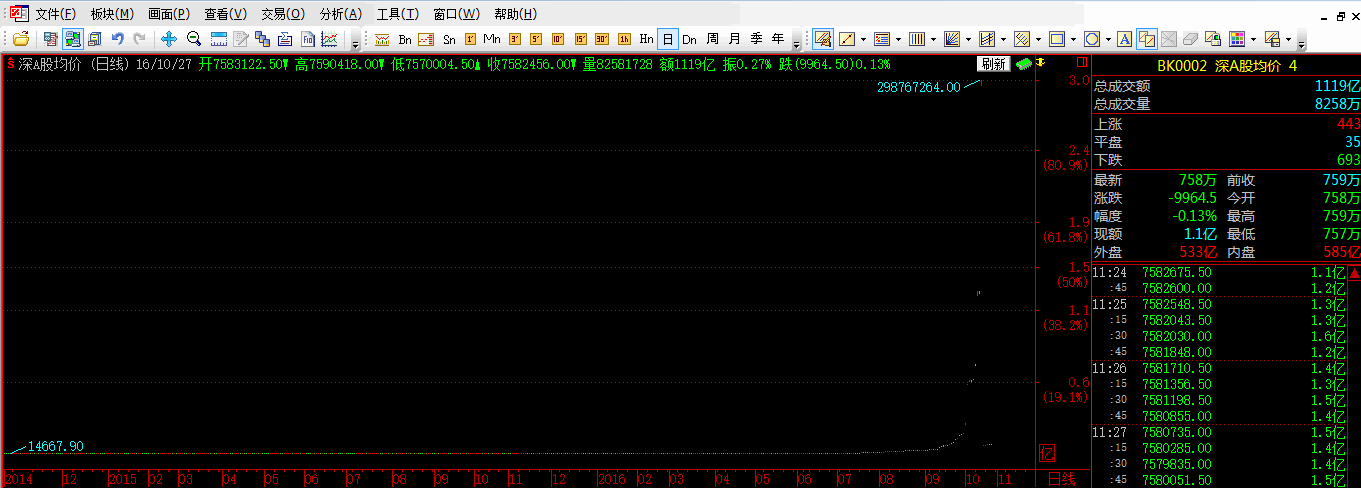Image resolution: width=1361 pixels, height=488 pixels.
Task: Click the F10 document info icon
Action: pos(308,39)
